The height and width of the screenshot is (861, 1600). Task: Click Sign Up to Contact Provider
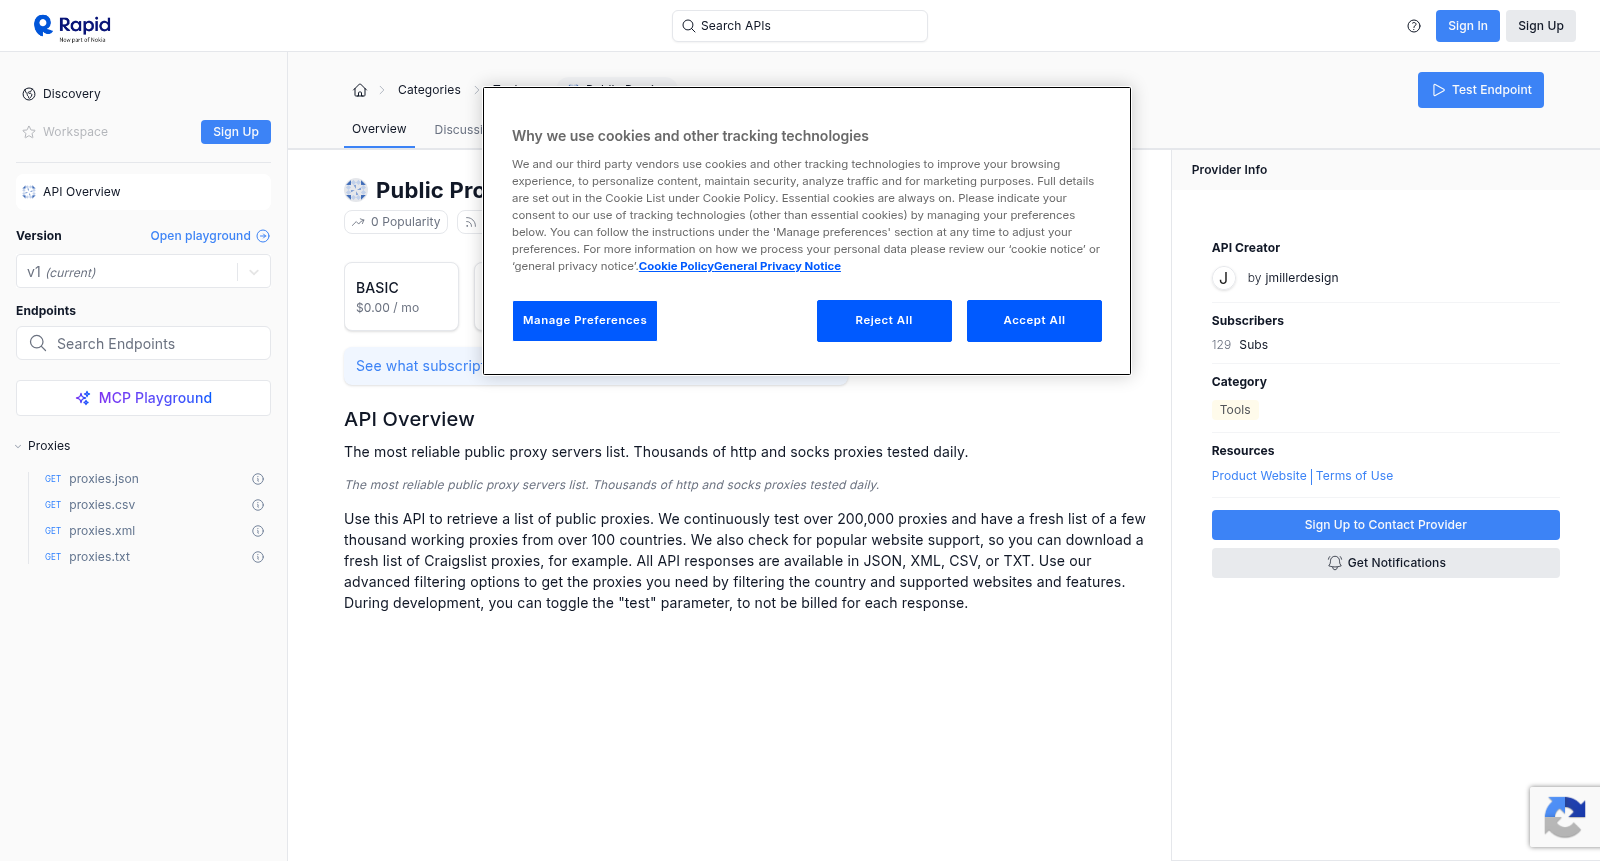point(1385,525)
